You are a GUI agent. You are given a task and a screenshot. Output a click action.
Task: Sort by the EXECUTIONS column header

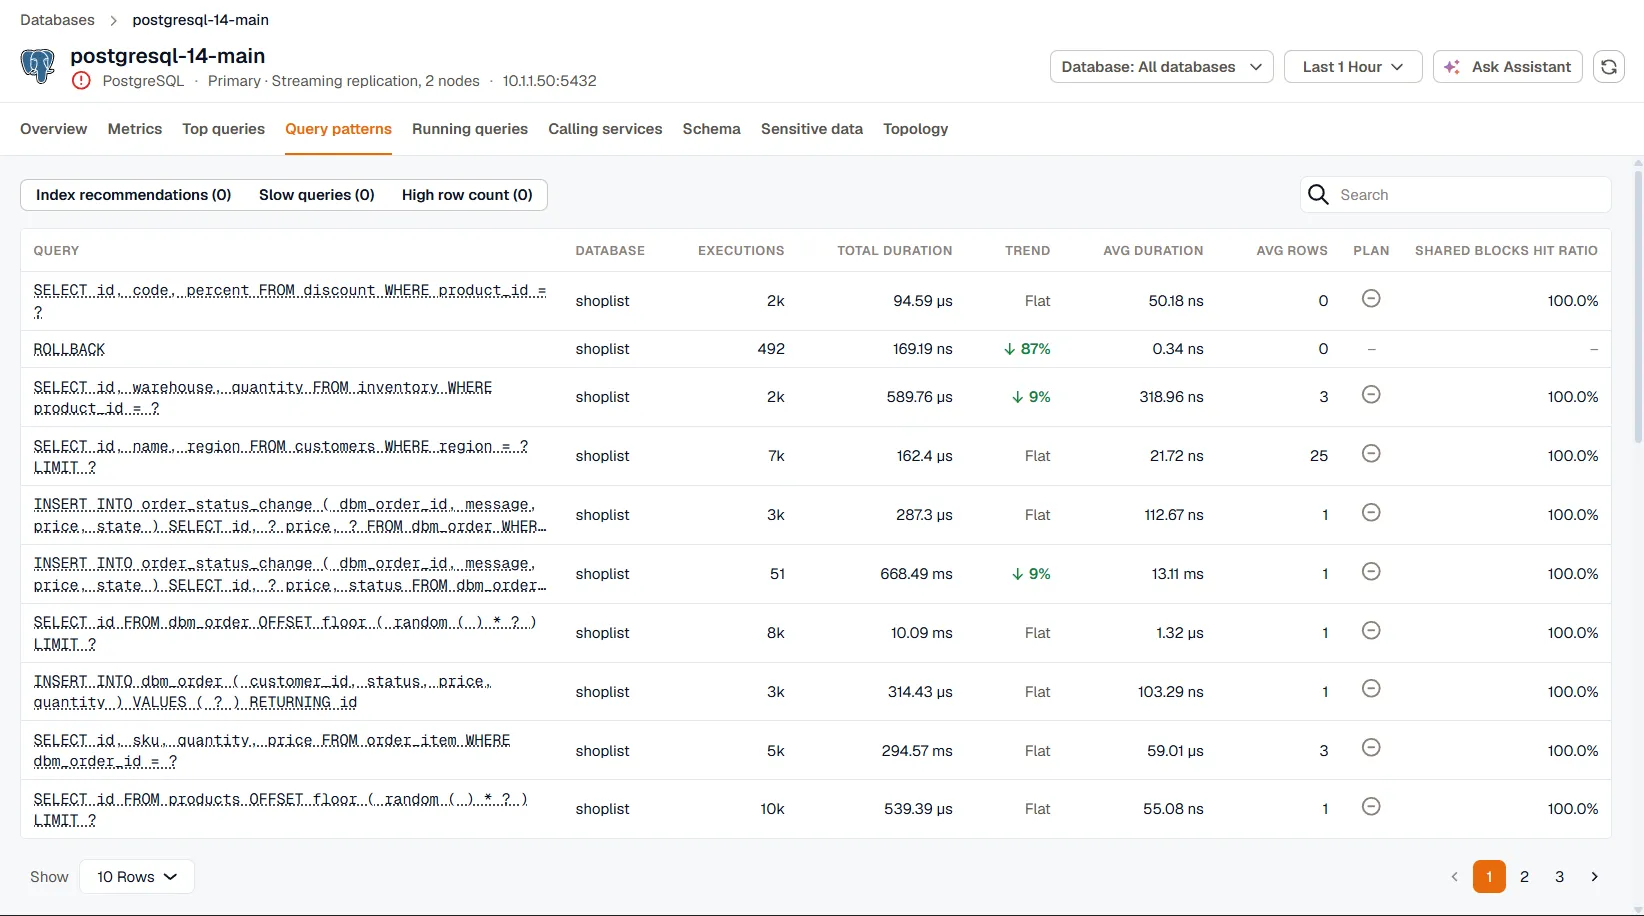(x=741, y=251)
